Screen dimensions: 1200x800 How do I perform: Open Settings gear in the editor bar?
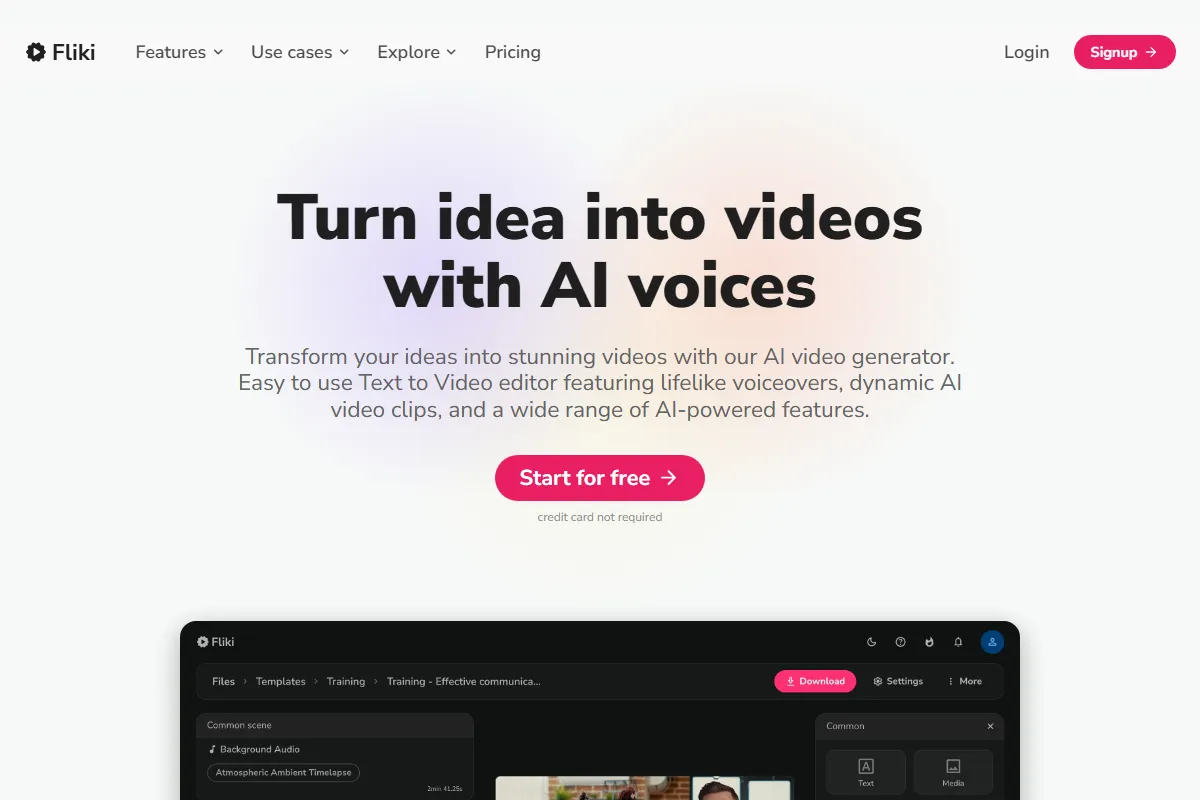coord(898,681)
